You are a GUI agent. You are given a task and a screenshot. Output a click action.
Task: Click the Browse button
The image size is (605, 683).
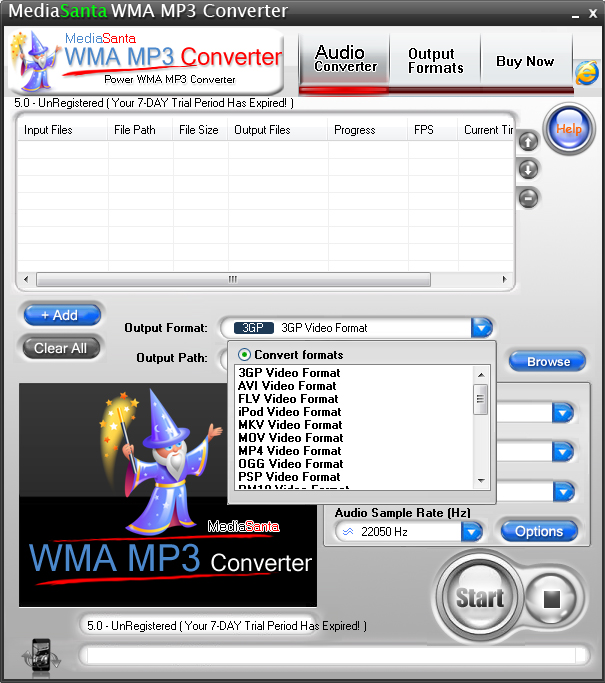click(548, 361)
